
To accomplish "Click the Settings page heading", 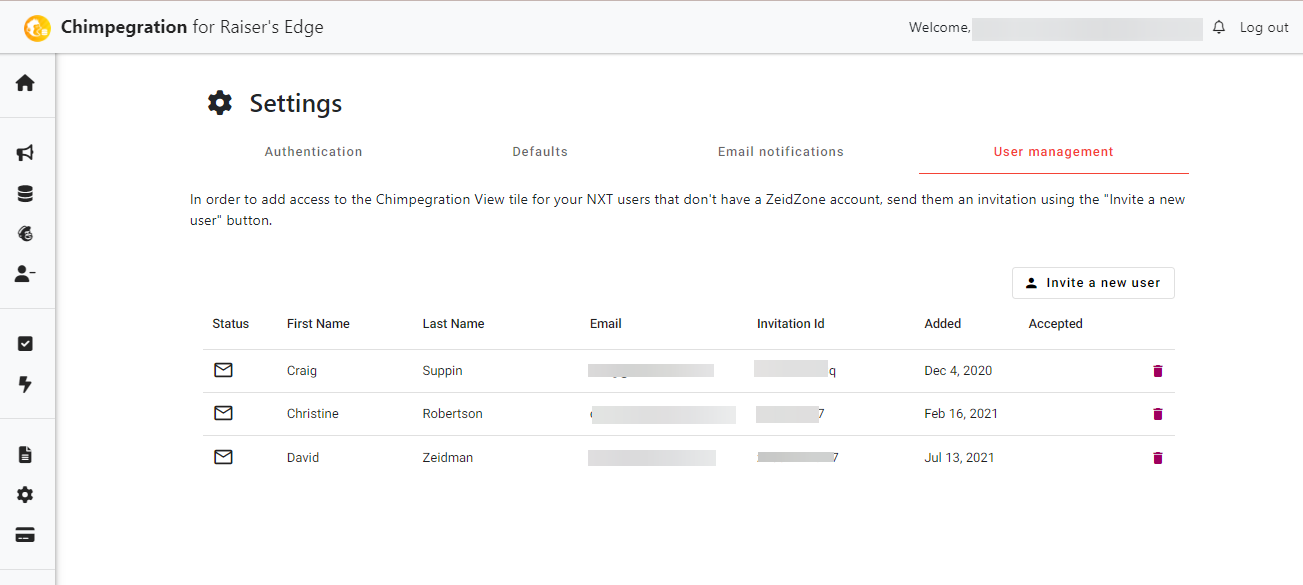I will click(296, 103).
